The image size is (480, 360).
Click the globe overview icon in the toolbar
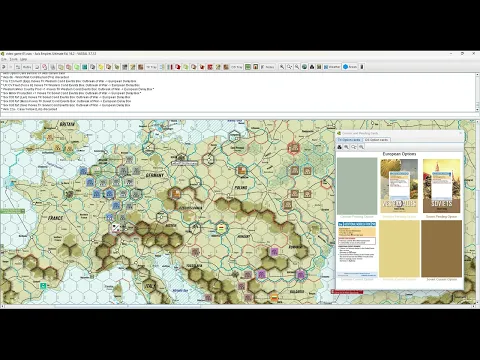pyautogui.click(x=304, y=67)
